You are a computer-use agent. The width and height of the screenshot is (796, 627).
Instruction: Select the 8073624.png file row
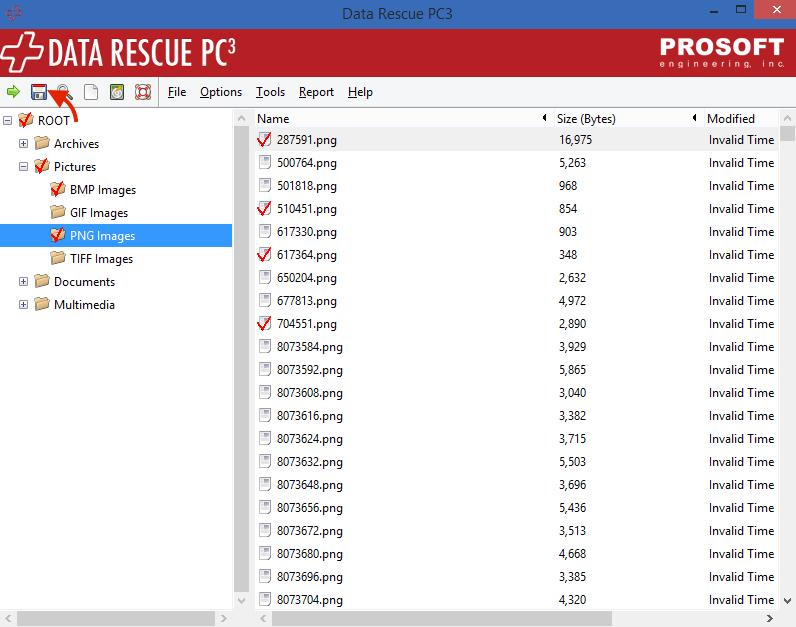click(516, 439)
